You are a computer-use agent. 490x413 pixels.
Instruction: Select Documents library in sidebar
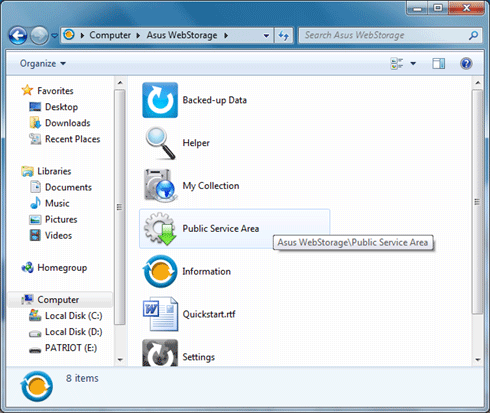(x=68, y=187)
